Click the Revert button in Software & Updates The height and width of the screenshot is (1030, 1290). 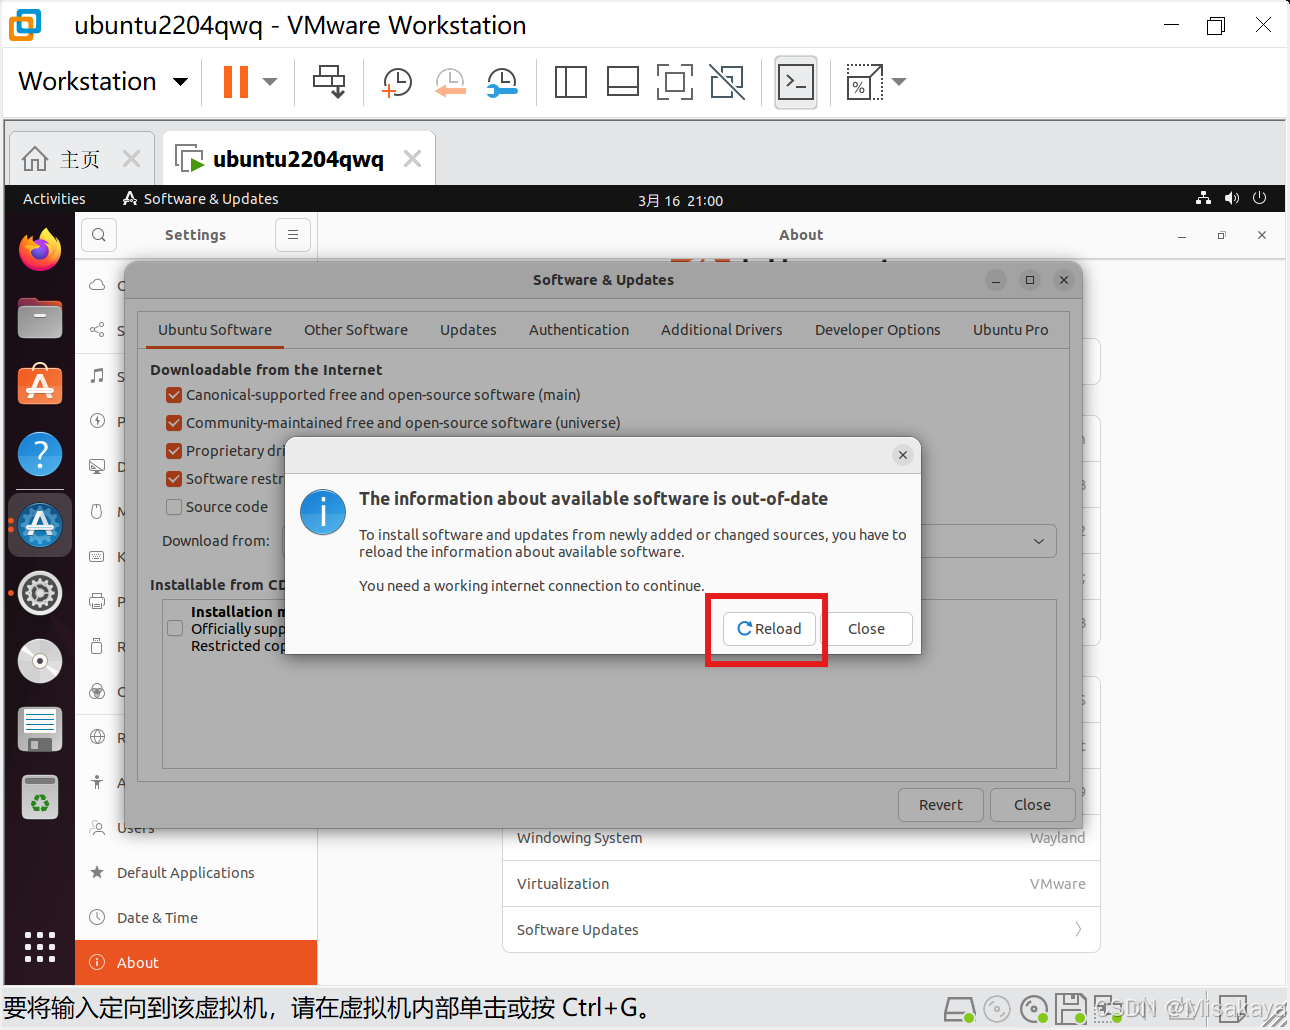tap(940, 805)
